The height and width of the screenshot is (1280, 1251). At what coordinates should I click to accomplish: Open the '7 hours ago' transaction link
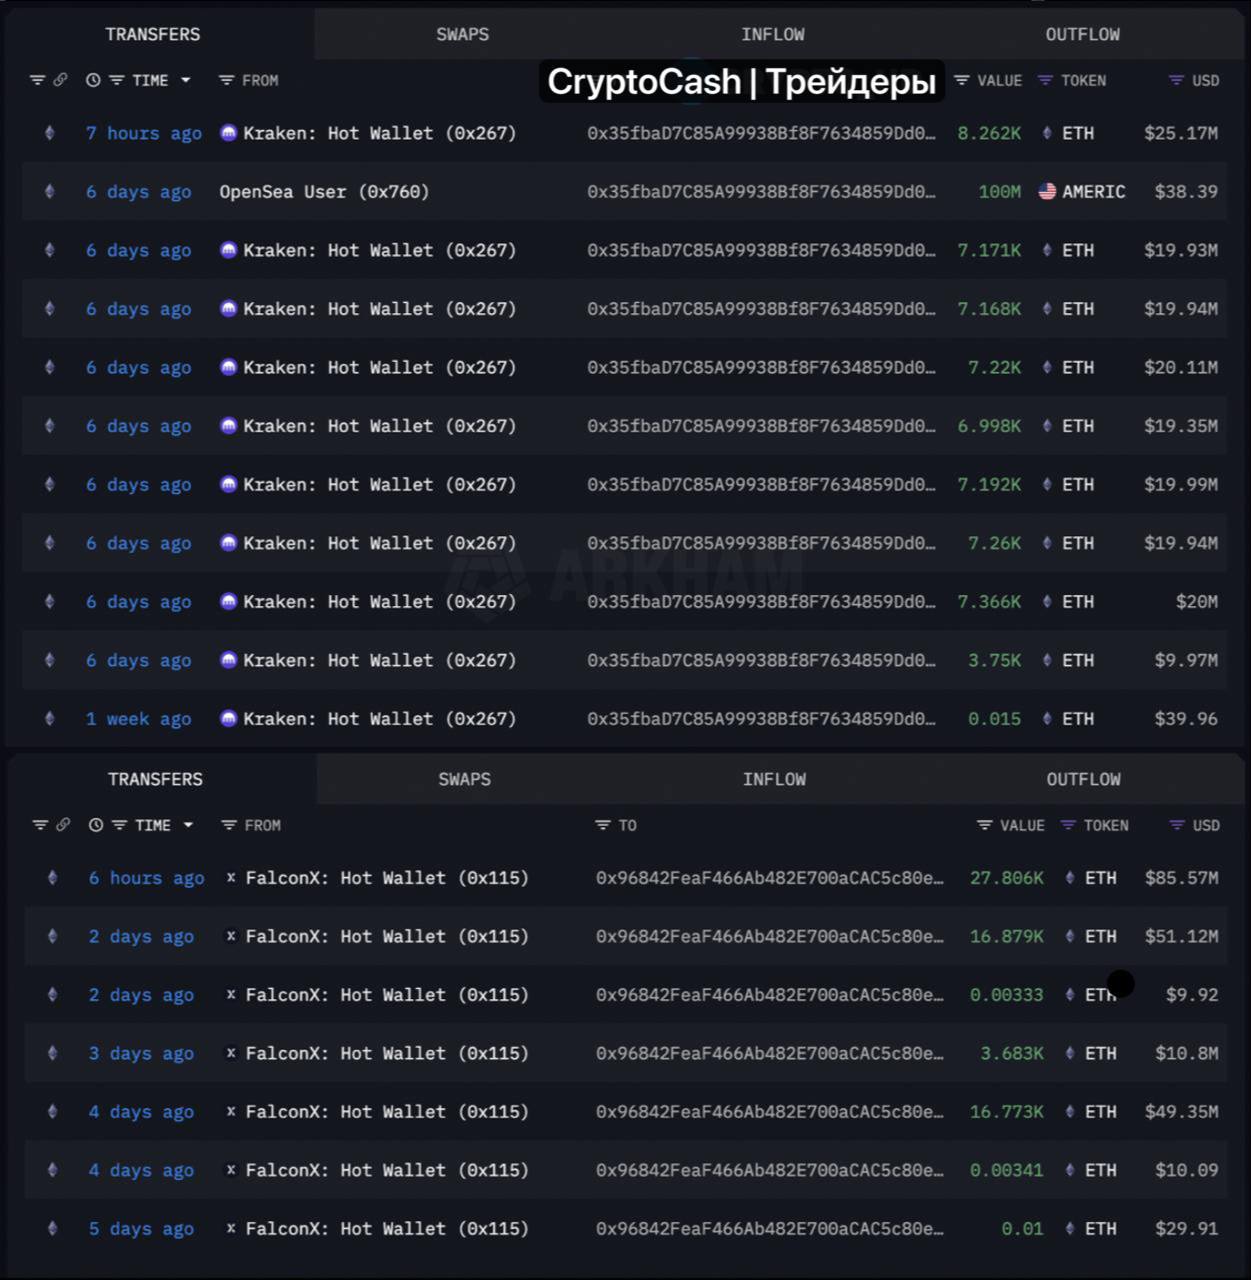pyautogui.click(x=144, y=133)
